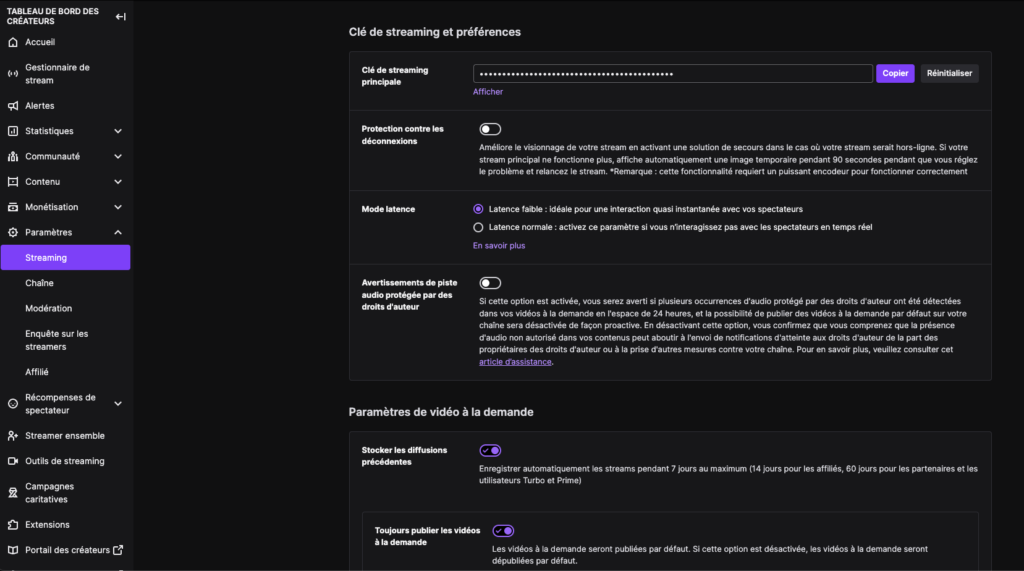1024x571 pixels.
Task: Collapse the Paramètres section chevron
Action: [118, 232]
